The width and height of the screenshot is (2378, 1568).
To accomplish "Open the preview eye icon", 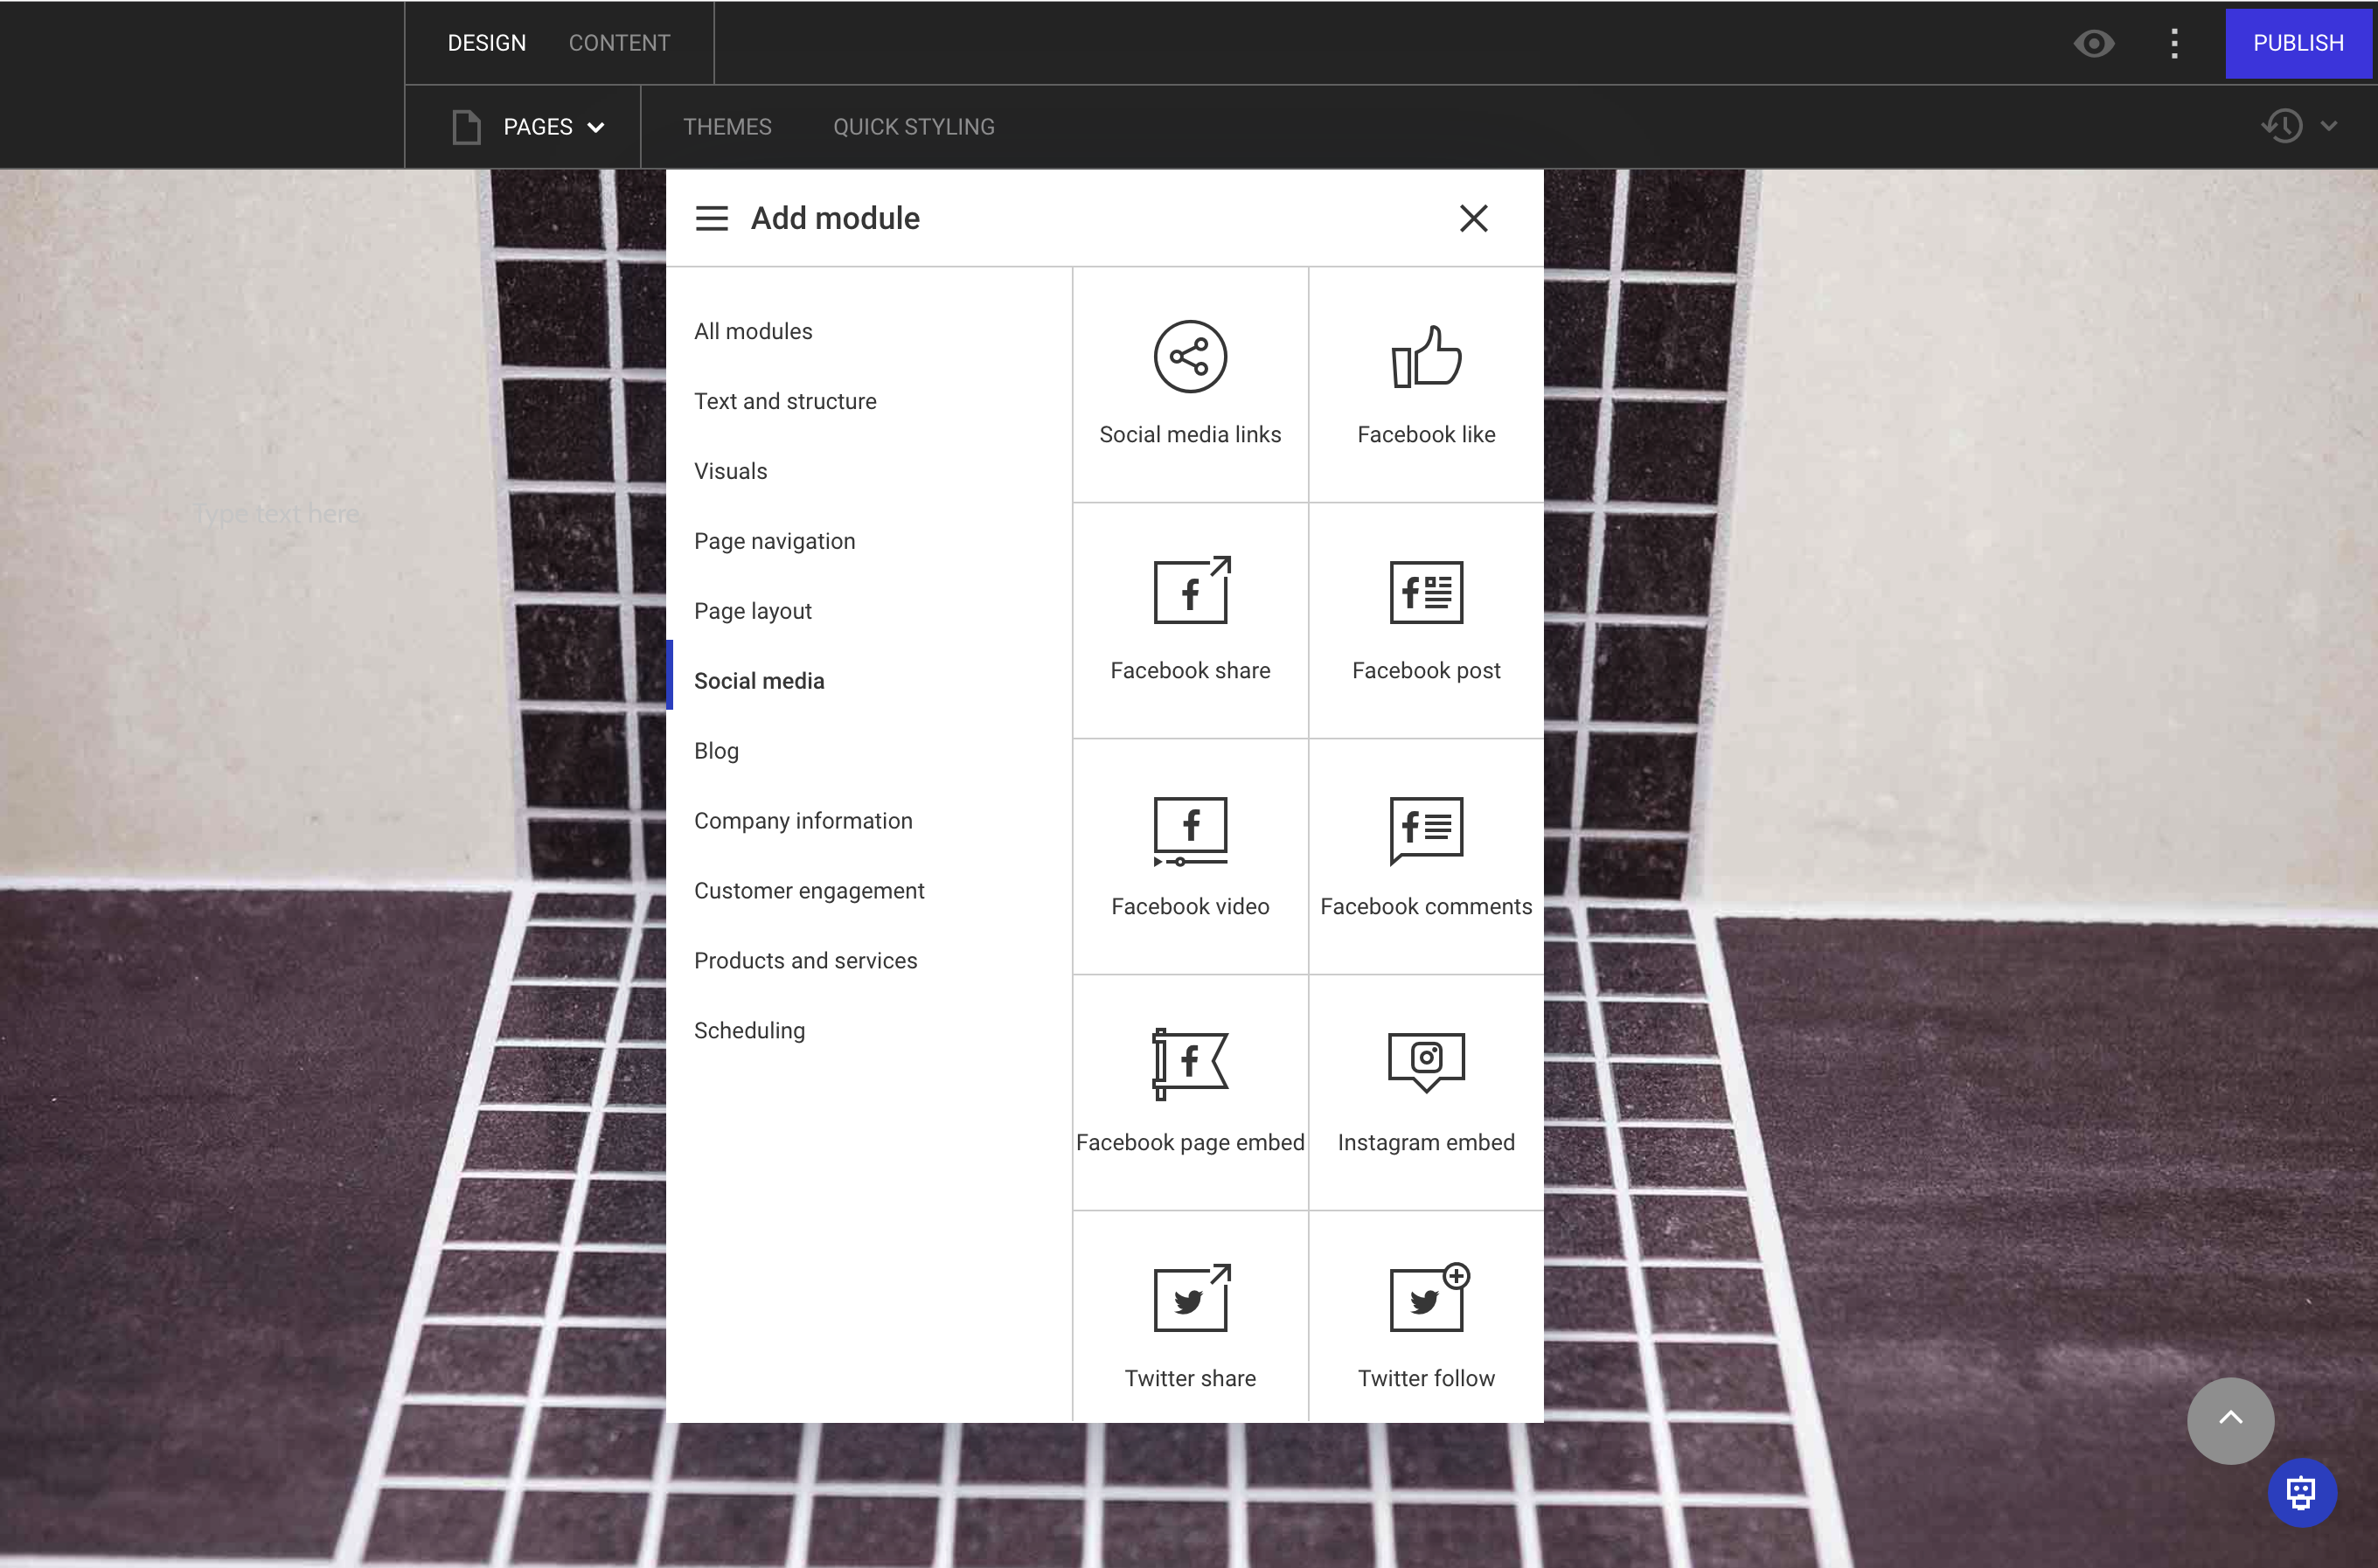I will click(x=2094, y=43).
